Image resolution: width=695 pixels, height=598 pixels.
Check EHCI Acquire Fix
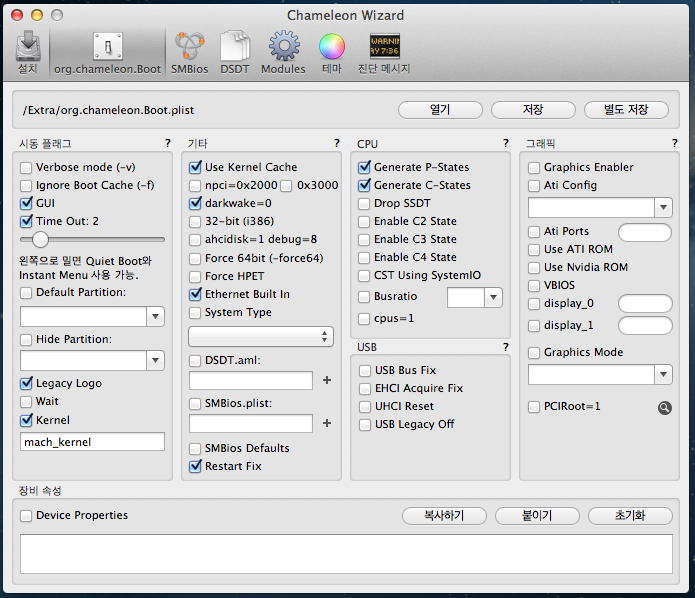tap(365, 389)
